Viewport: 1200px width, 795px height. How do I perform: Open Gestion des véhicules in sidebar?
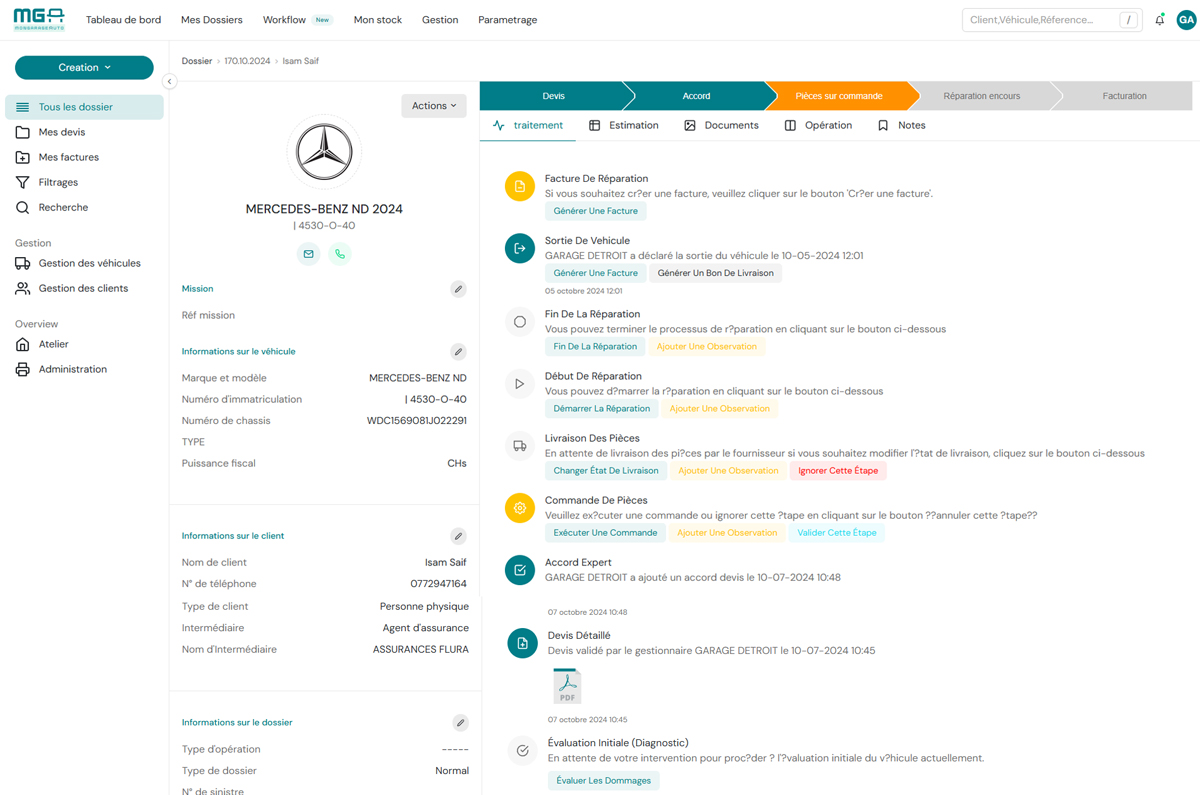coord(89,264)
